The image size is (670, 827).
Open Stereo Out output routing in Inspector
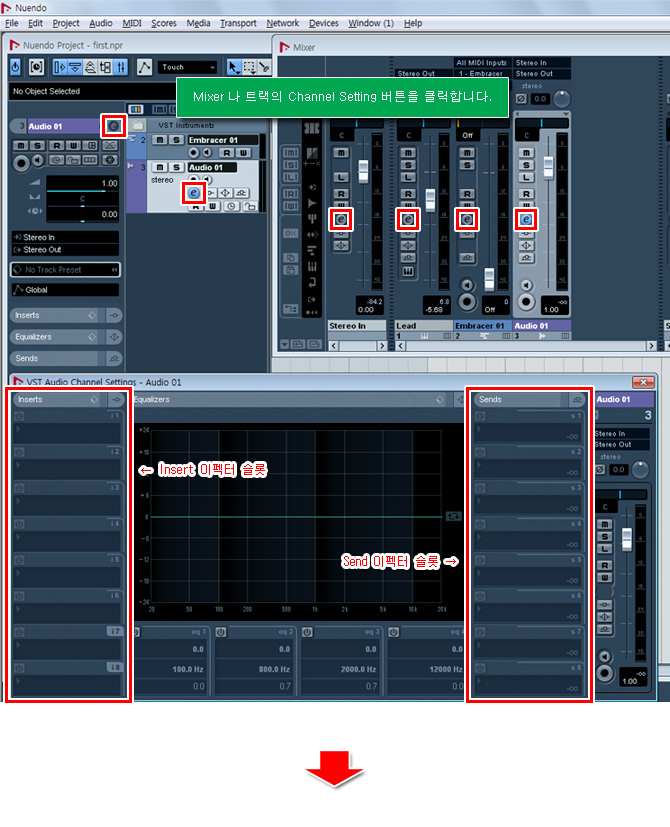click(65, 250)
